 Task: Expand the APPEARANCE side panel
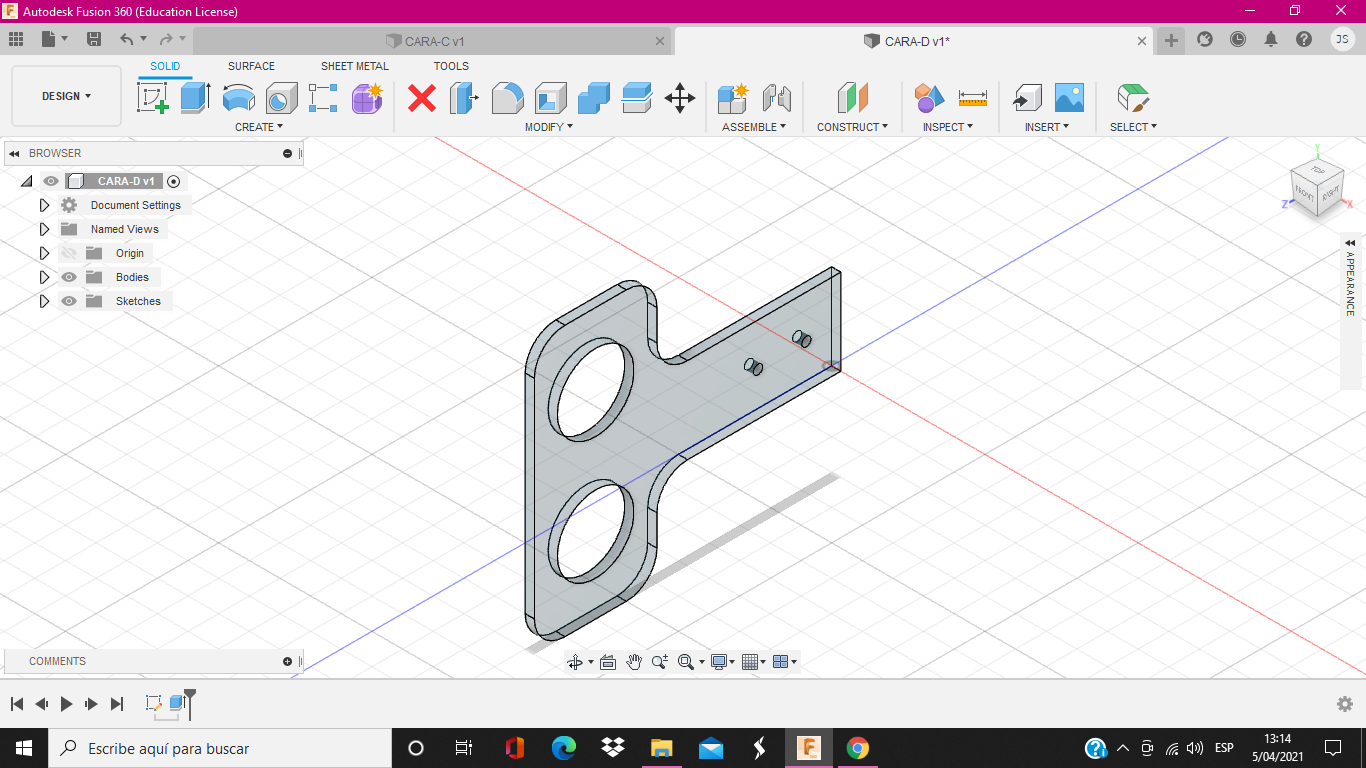coord(1350,243)
